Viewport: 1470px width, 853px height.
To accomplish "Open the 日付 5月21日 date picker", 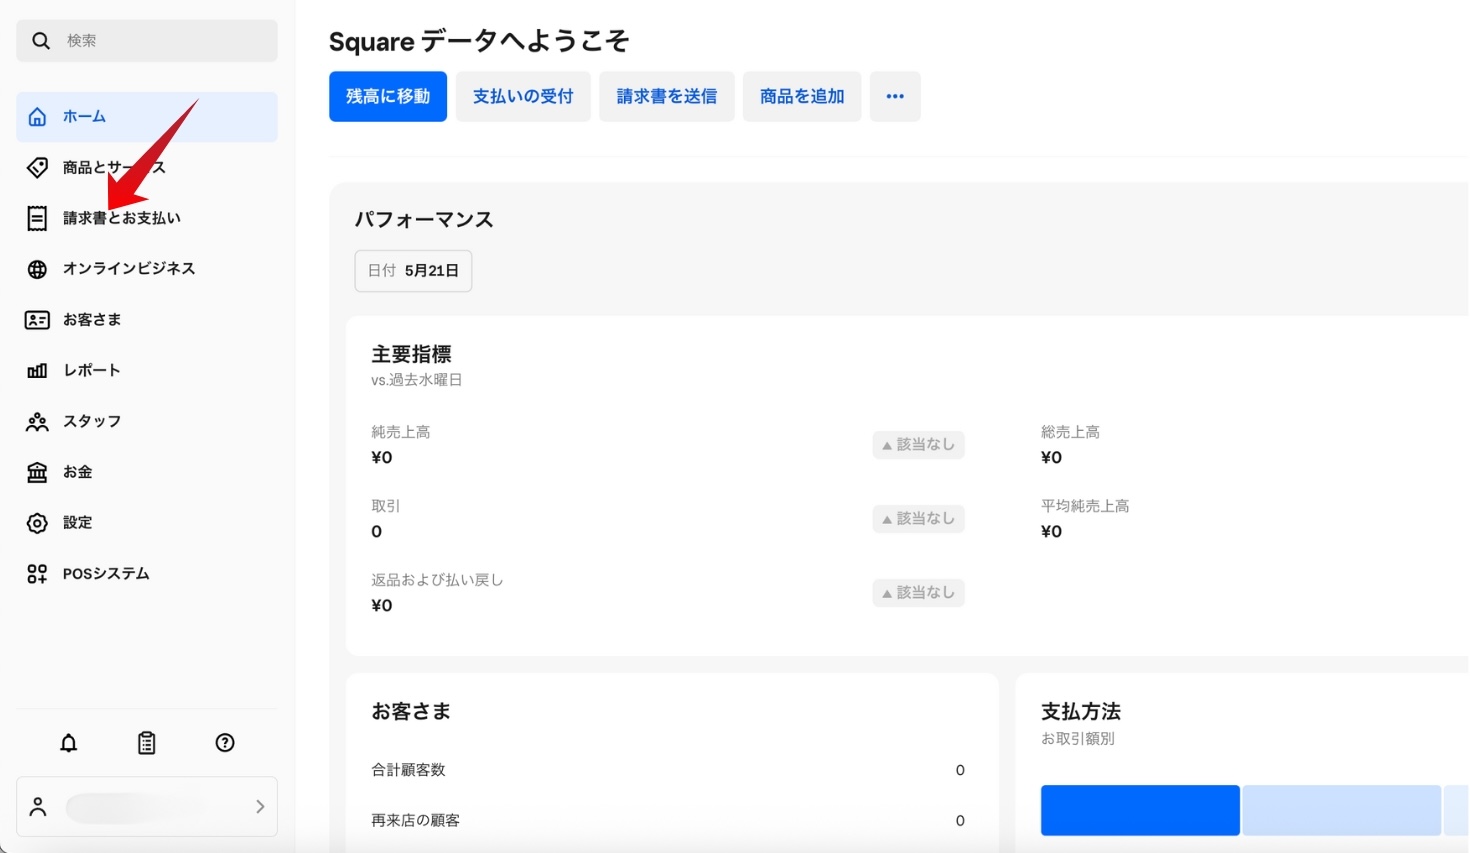I will pos(413,271).
